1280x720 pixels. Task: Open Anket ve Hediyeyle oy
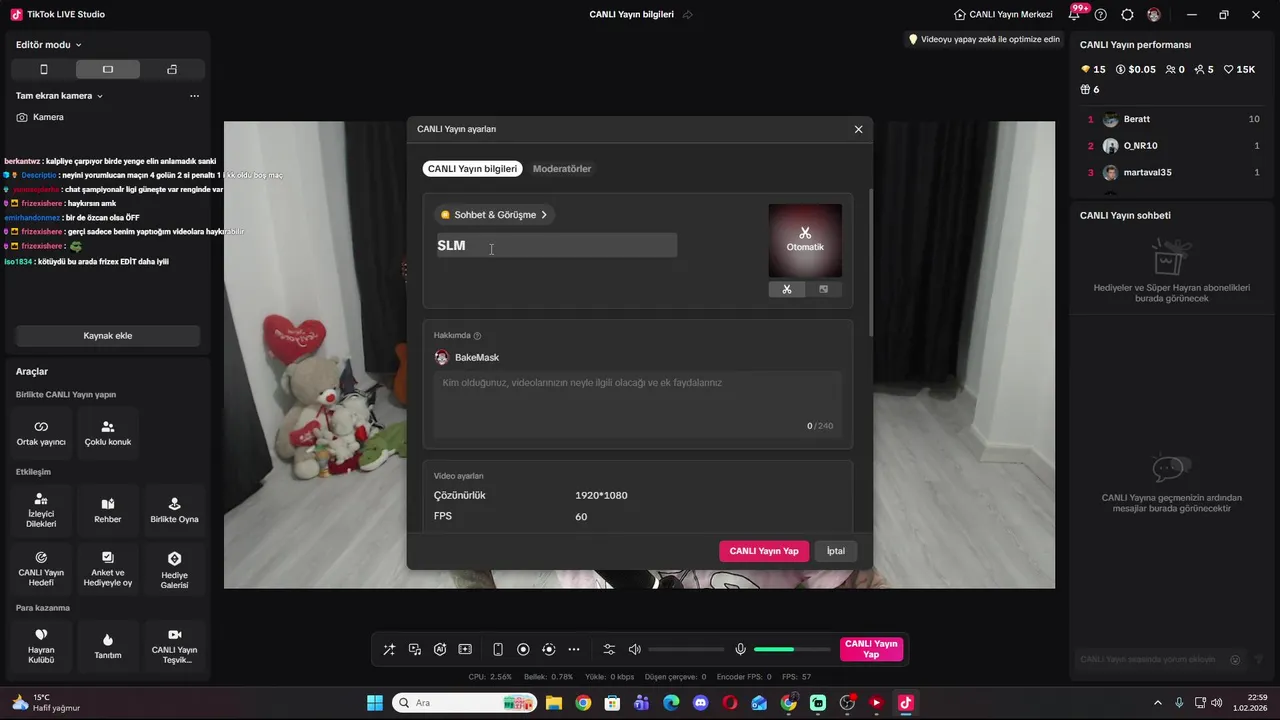[x=108, y=569]
